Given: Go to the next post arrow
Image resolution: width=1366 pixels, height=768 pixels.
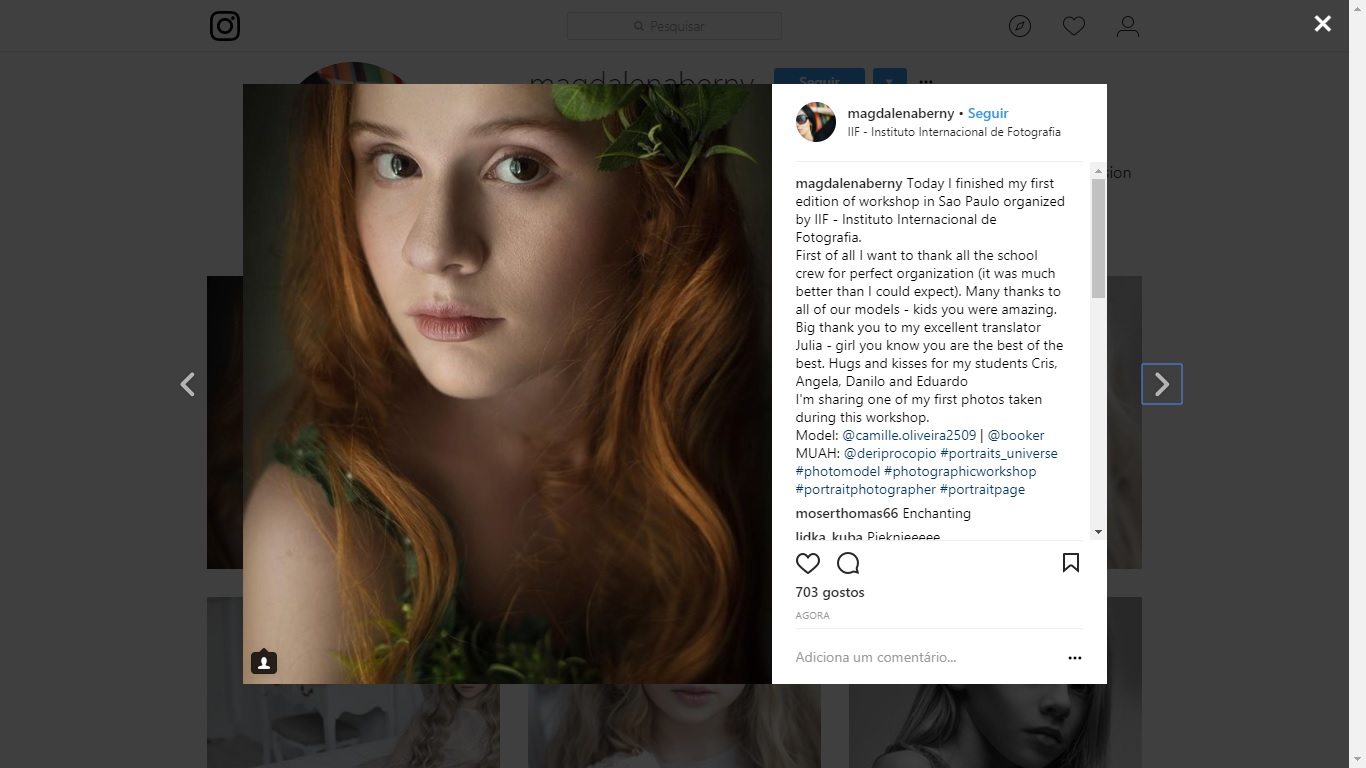Looking at the screenshot, I should [1161, 384].
